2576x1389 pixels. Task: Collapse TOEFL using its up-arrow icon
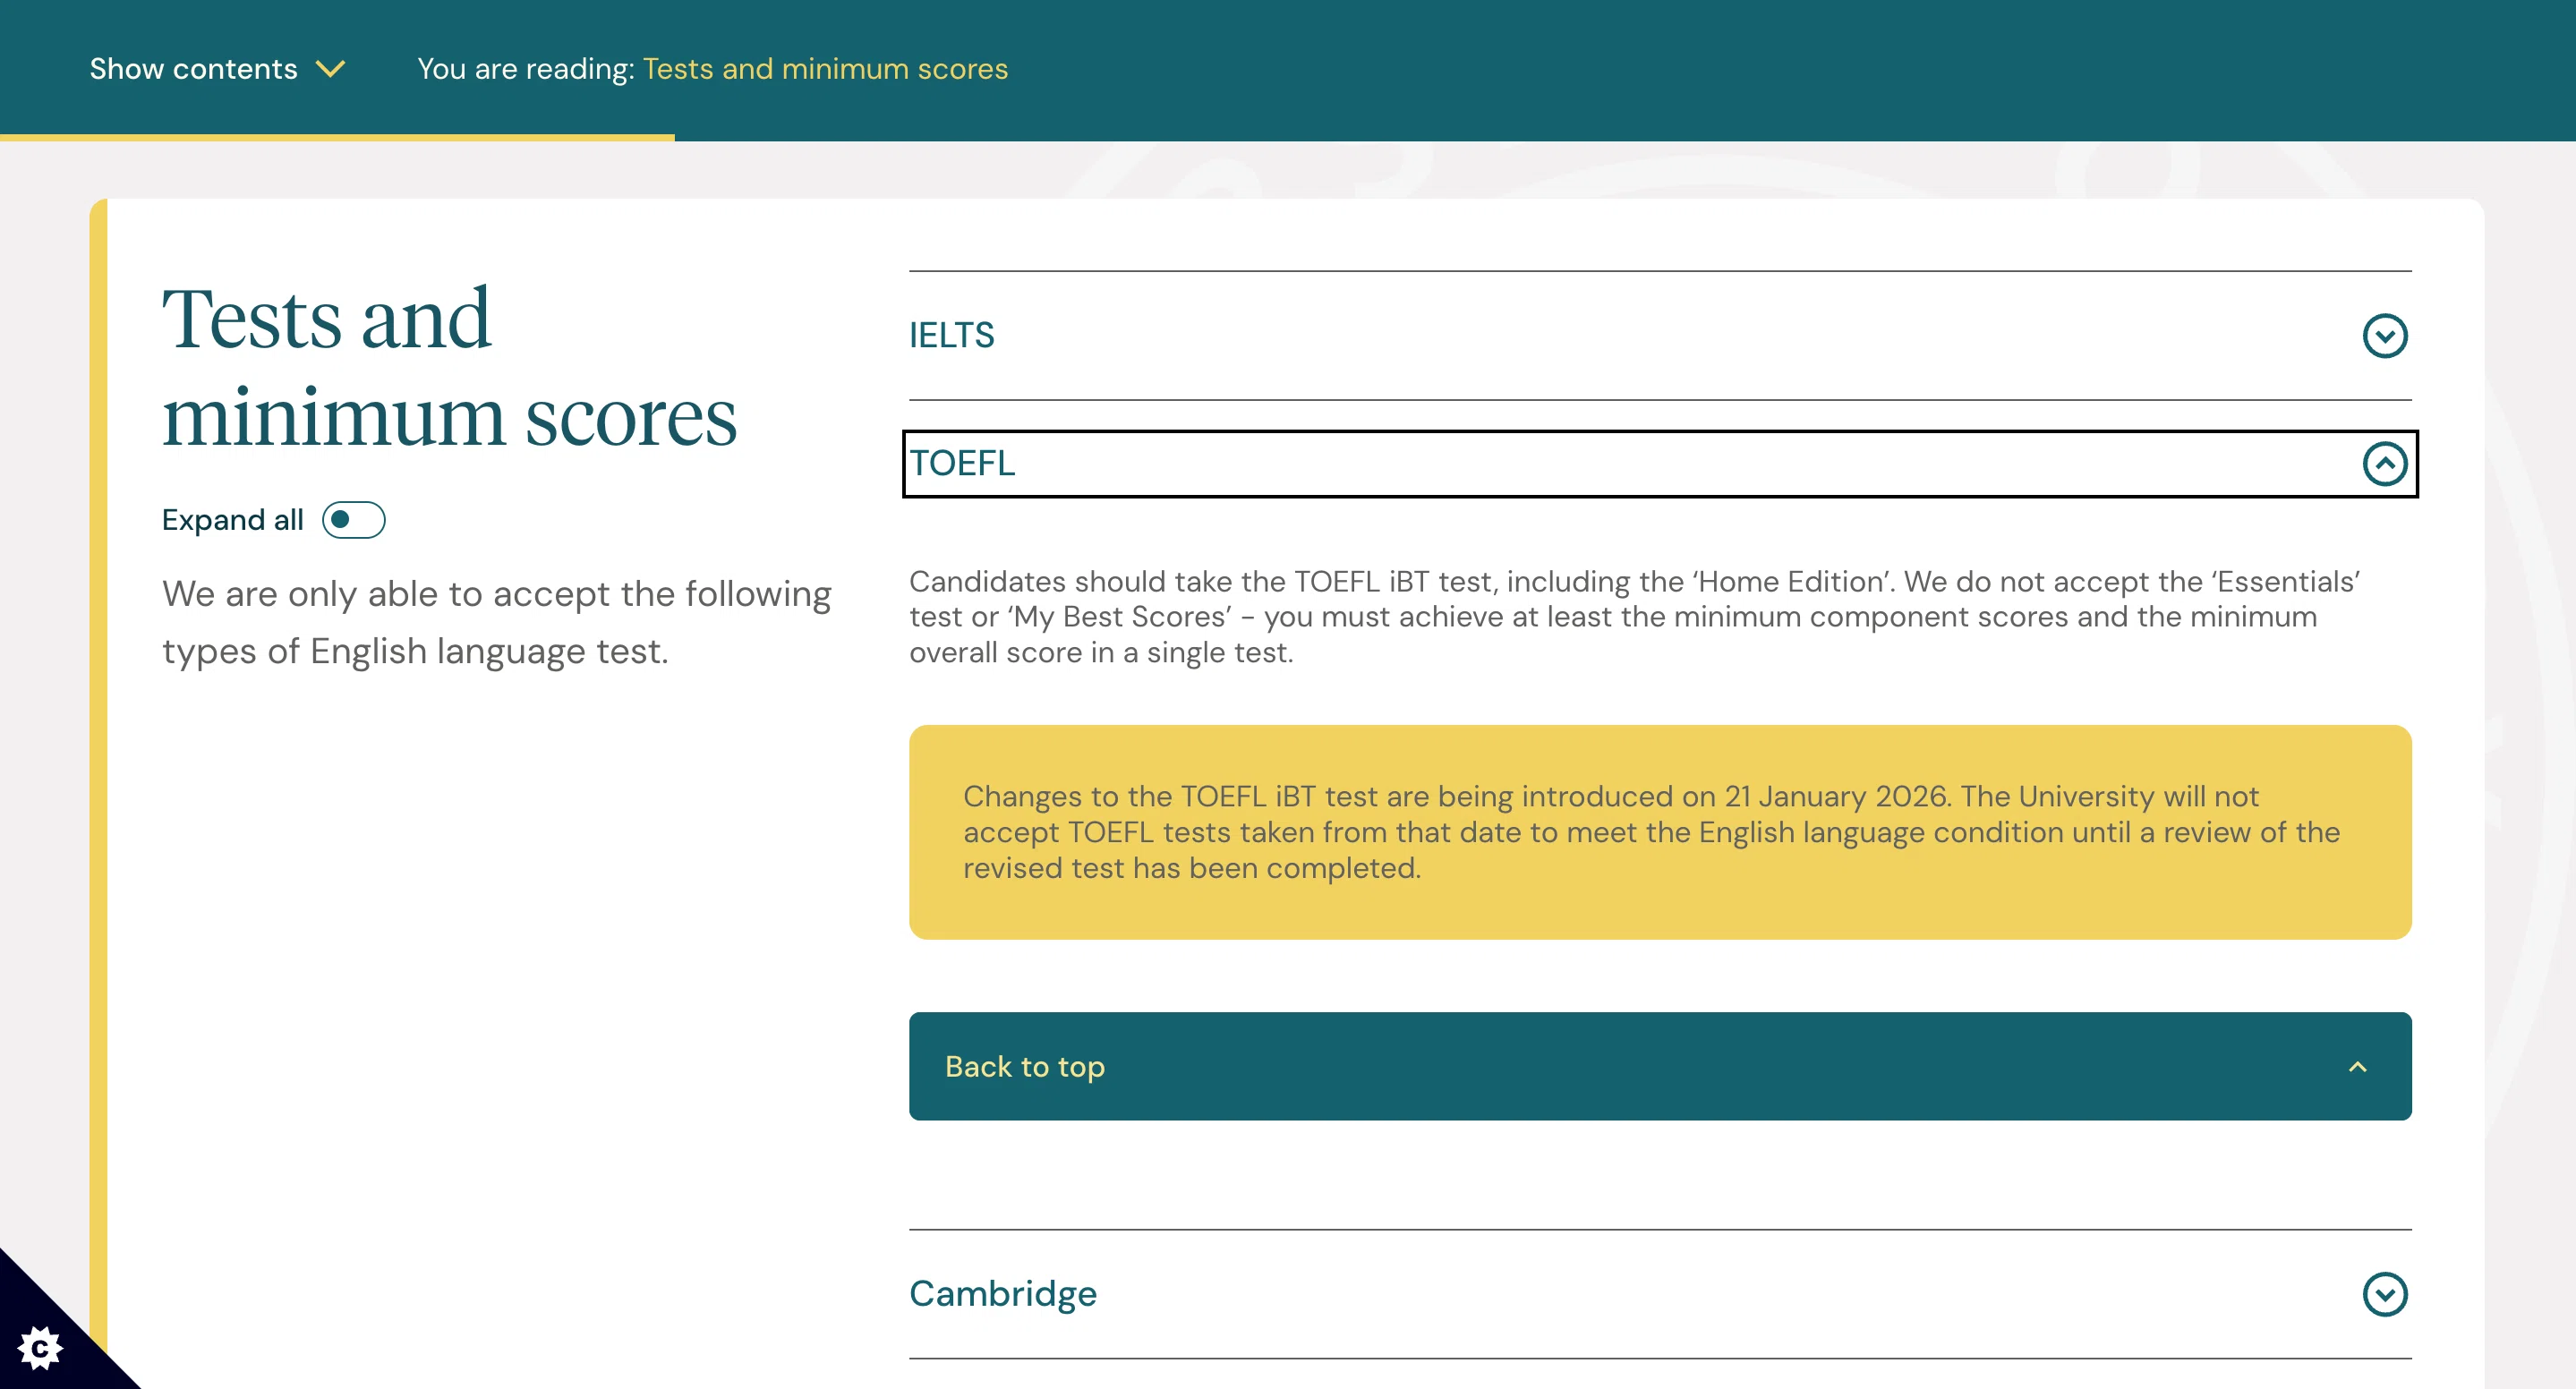point(2384,464)
